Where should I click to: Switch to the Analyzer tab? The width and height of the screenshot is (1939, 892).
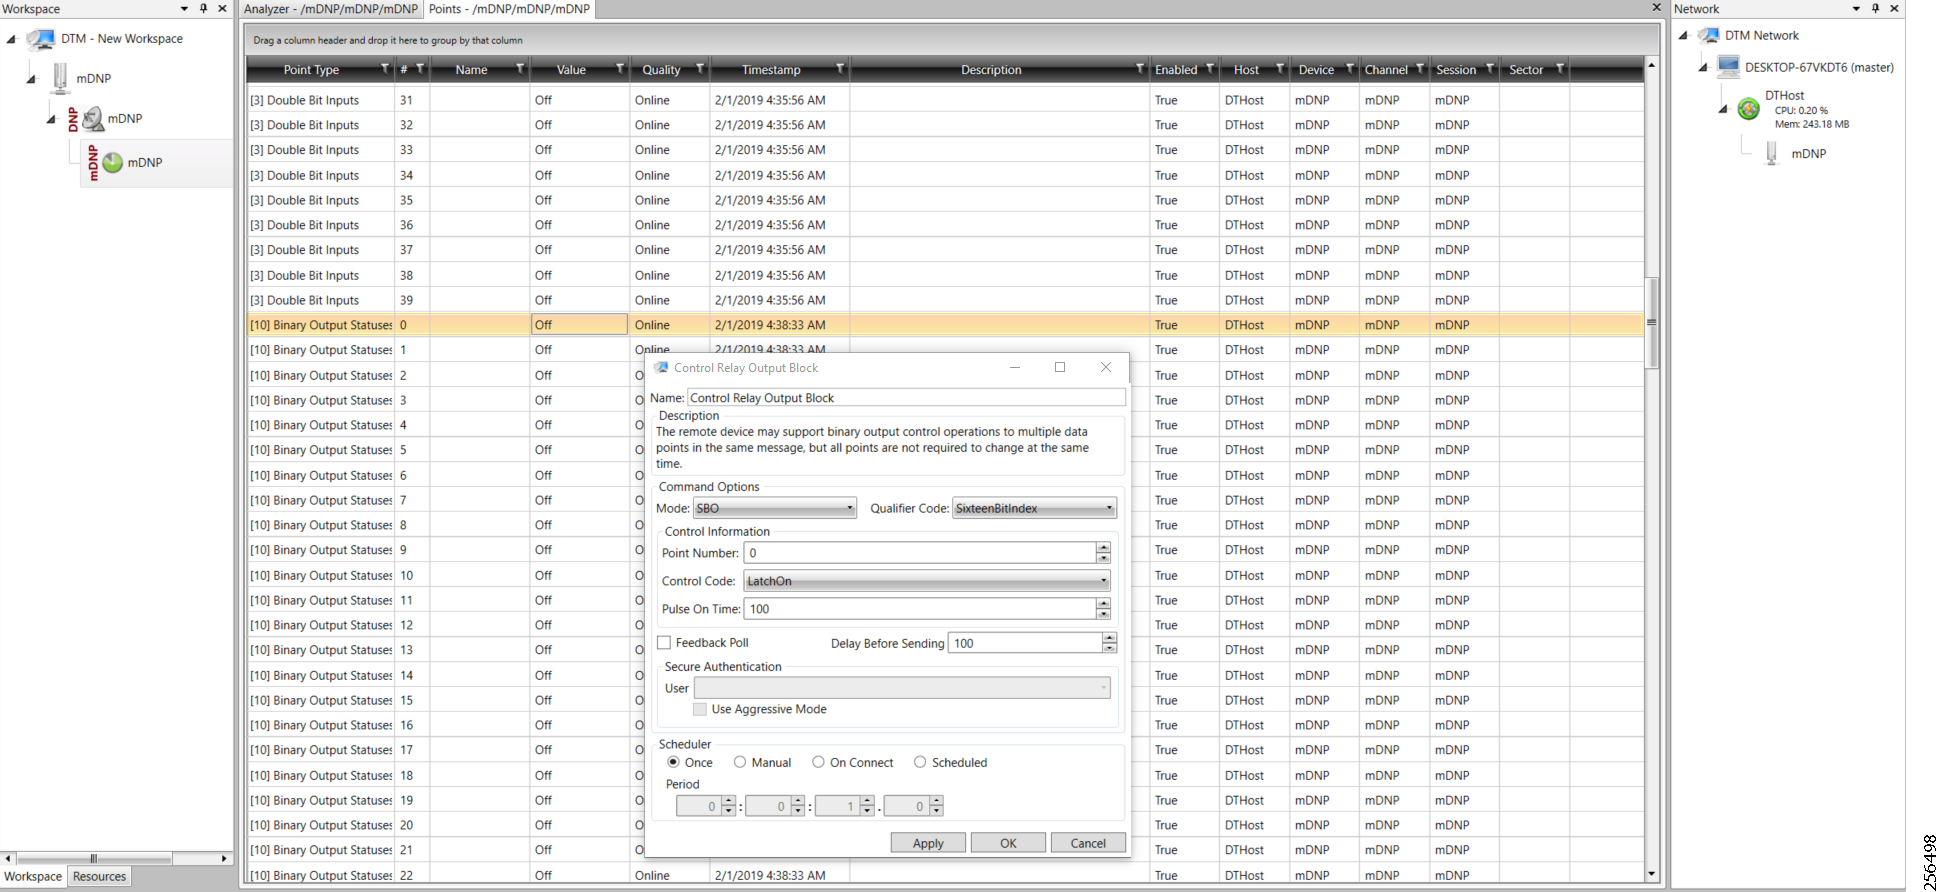tap(331, 9)
